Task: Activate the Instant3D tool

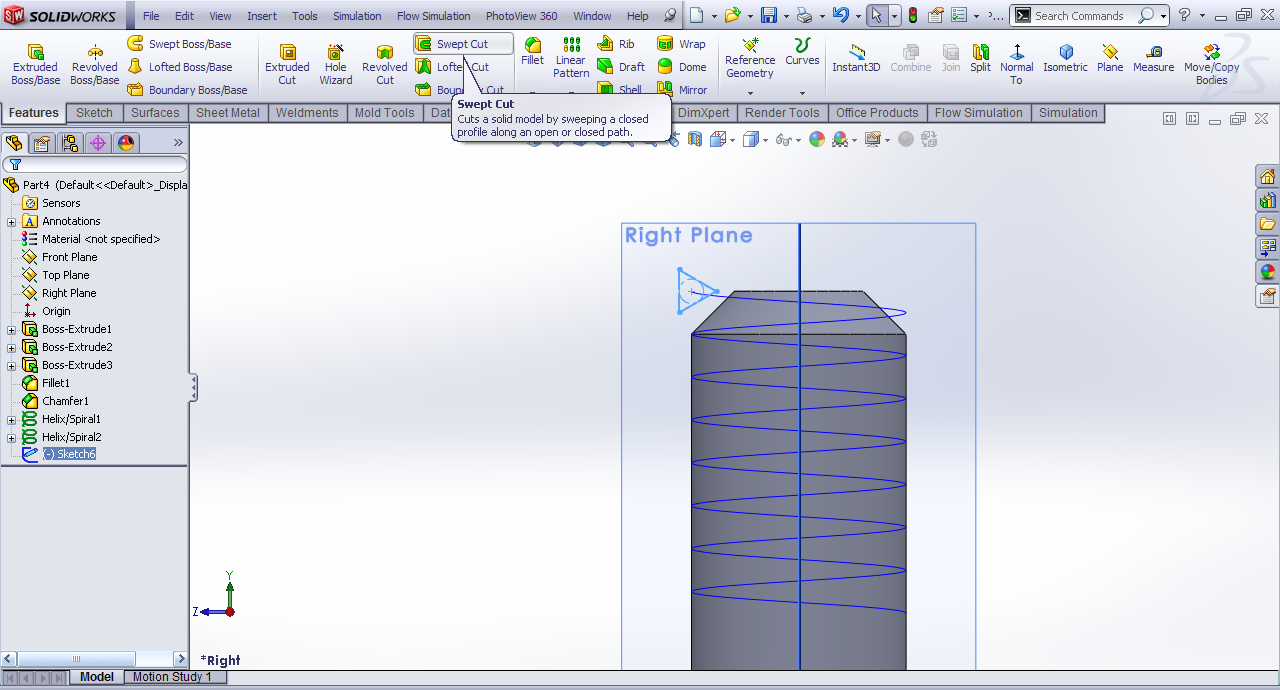Action: (856, 58)
